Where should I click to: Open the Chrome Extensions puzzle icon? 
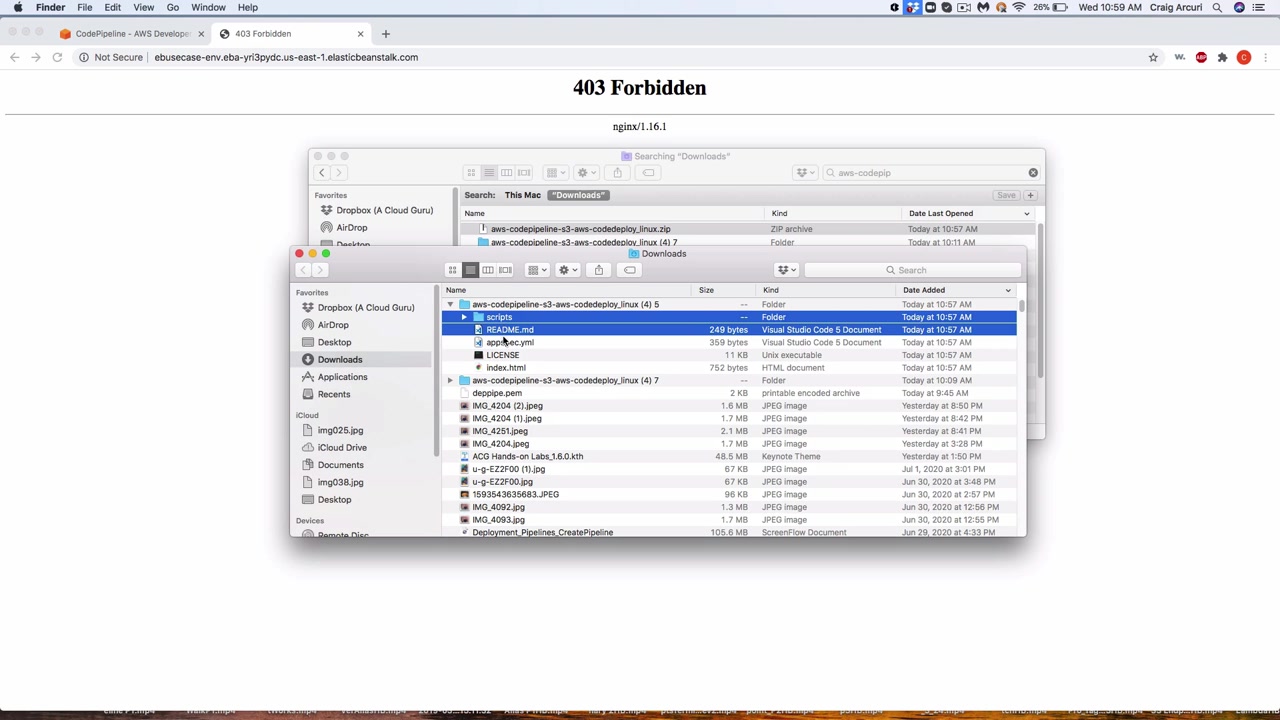(x=1222, y=57)
